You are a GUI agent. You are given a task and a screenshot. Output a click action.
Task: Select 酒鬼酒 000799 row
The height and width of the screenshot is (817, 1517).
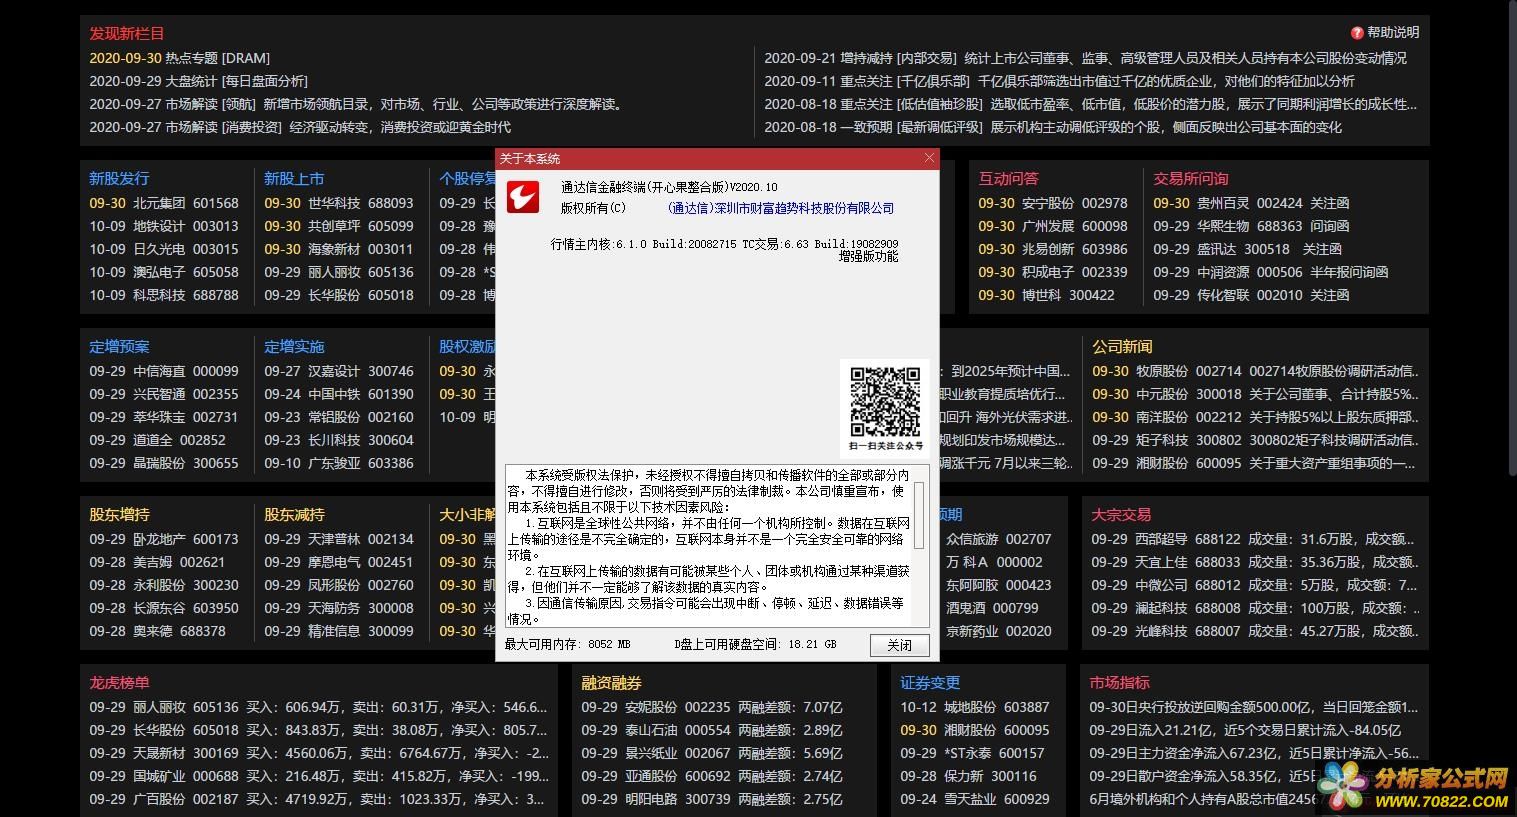click(x=992, y=608)
